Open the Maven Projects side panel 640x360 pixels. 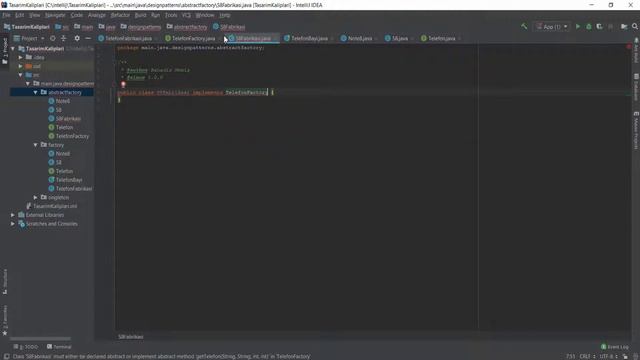click(x=636, y=130)
